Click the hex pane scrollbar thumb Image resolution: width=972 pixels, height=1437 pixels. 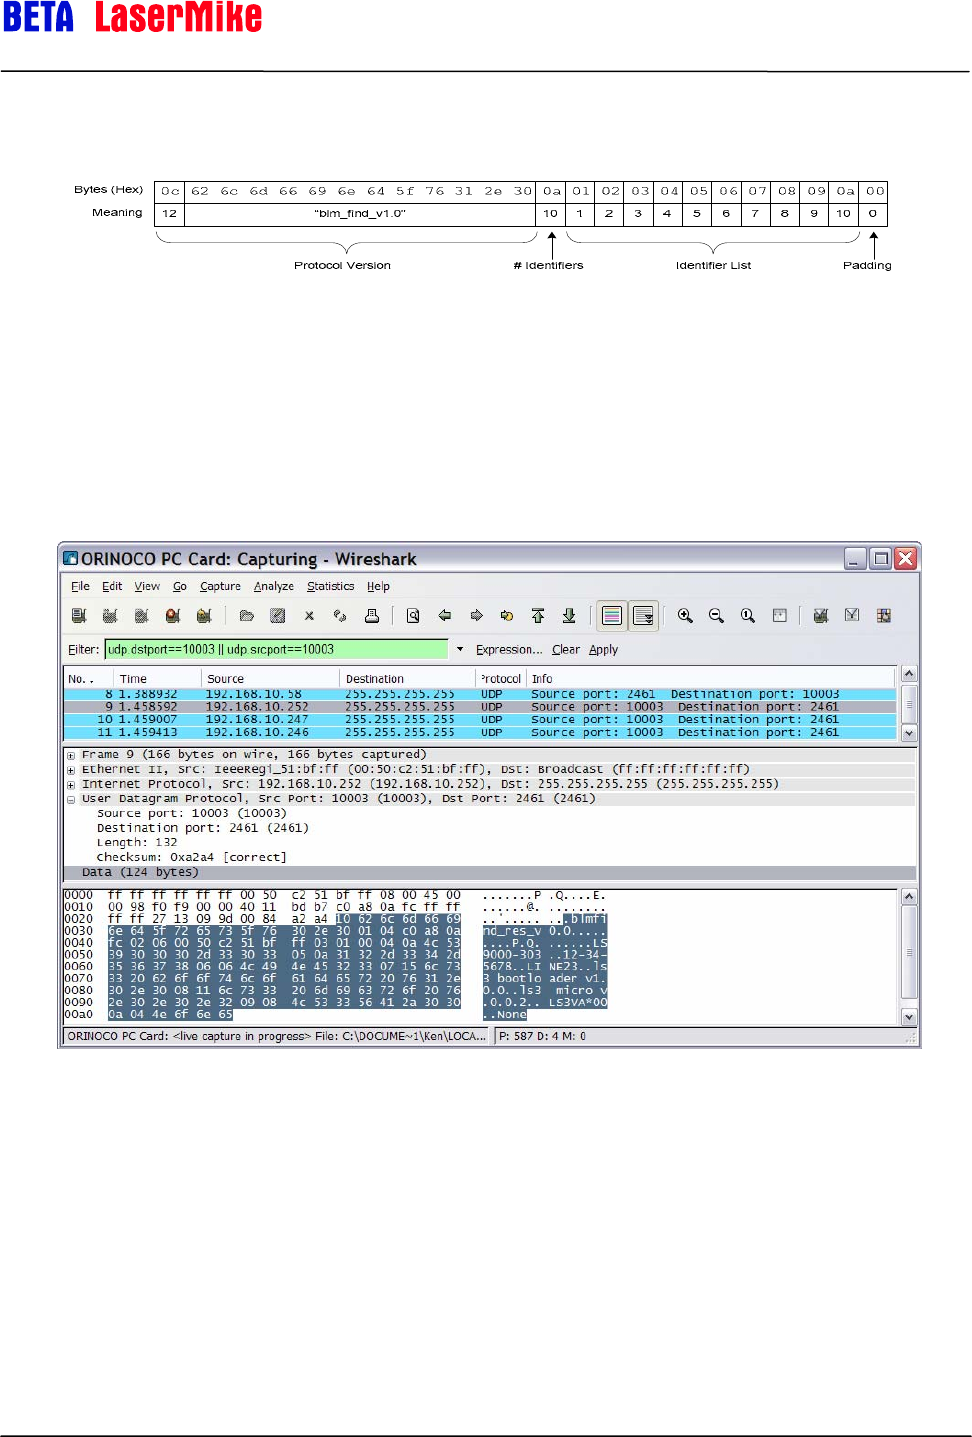coord(909,953)
